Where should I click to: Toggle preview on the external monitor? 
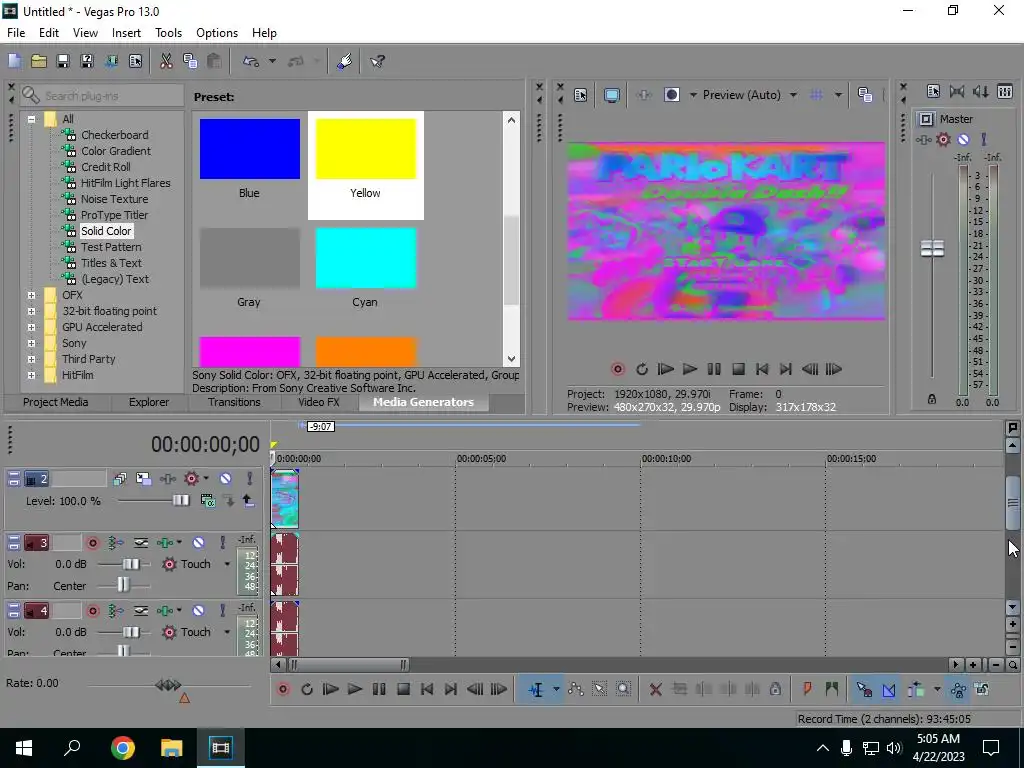tap(611, 95)
